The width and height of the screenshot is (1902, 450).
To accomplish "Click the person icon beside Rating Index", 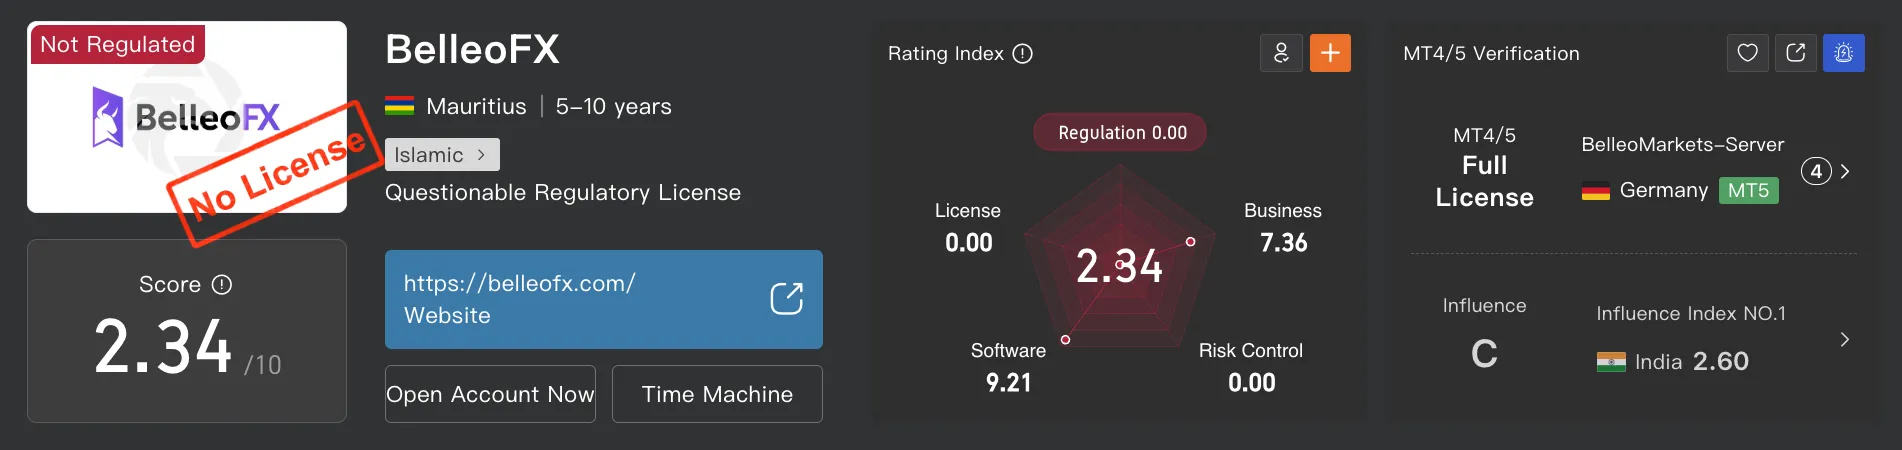I will tap(1281, 53).
